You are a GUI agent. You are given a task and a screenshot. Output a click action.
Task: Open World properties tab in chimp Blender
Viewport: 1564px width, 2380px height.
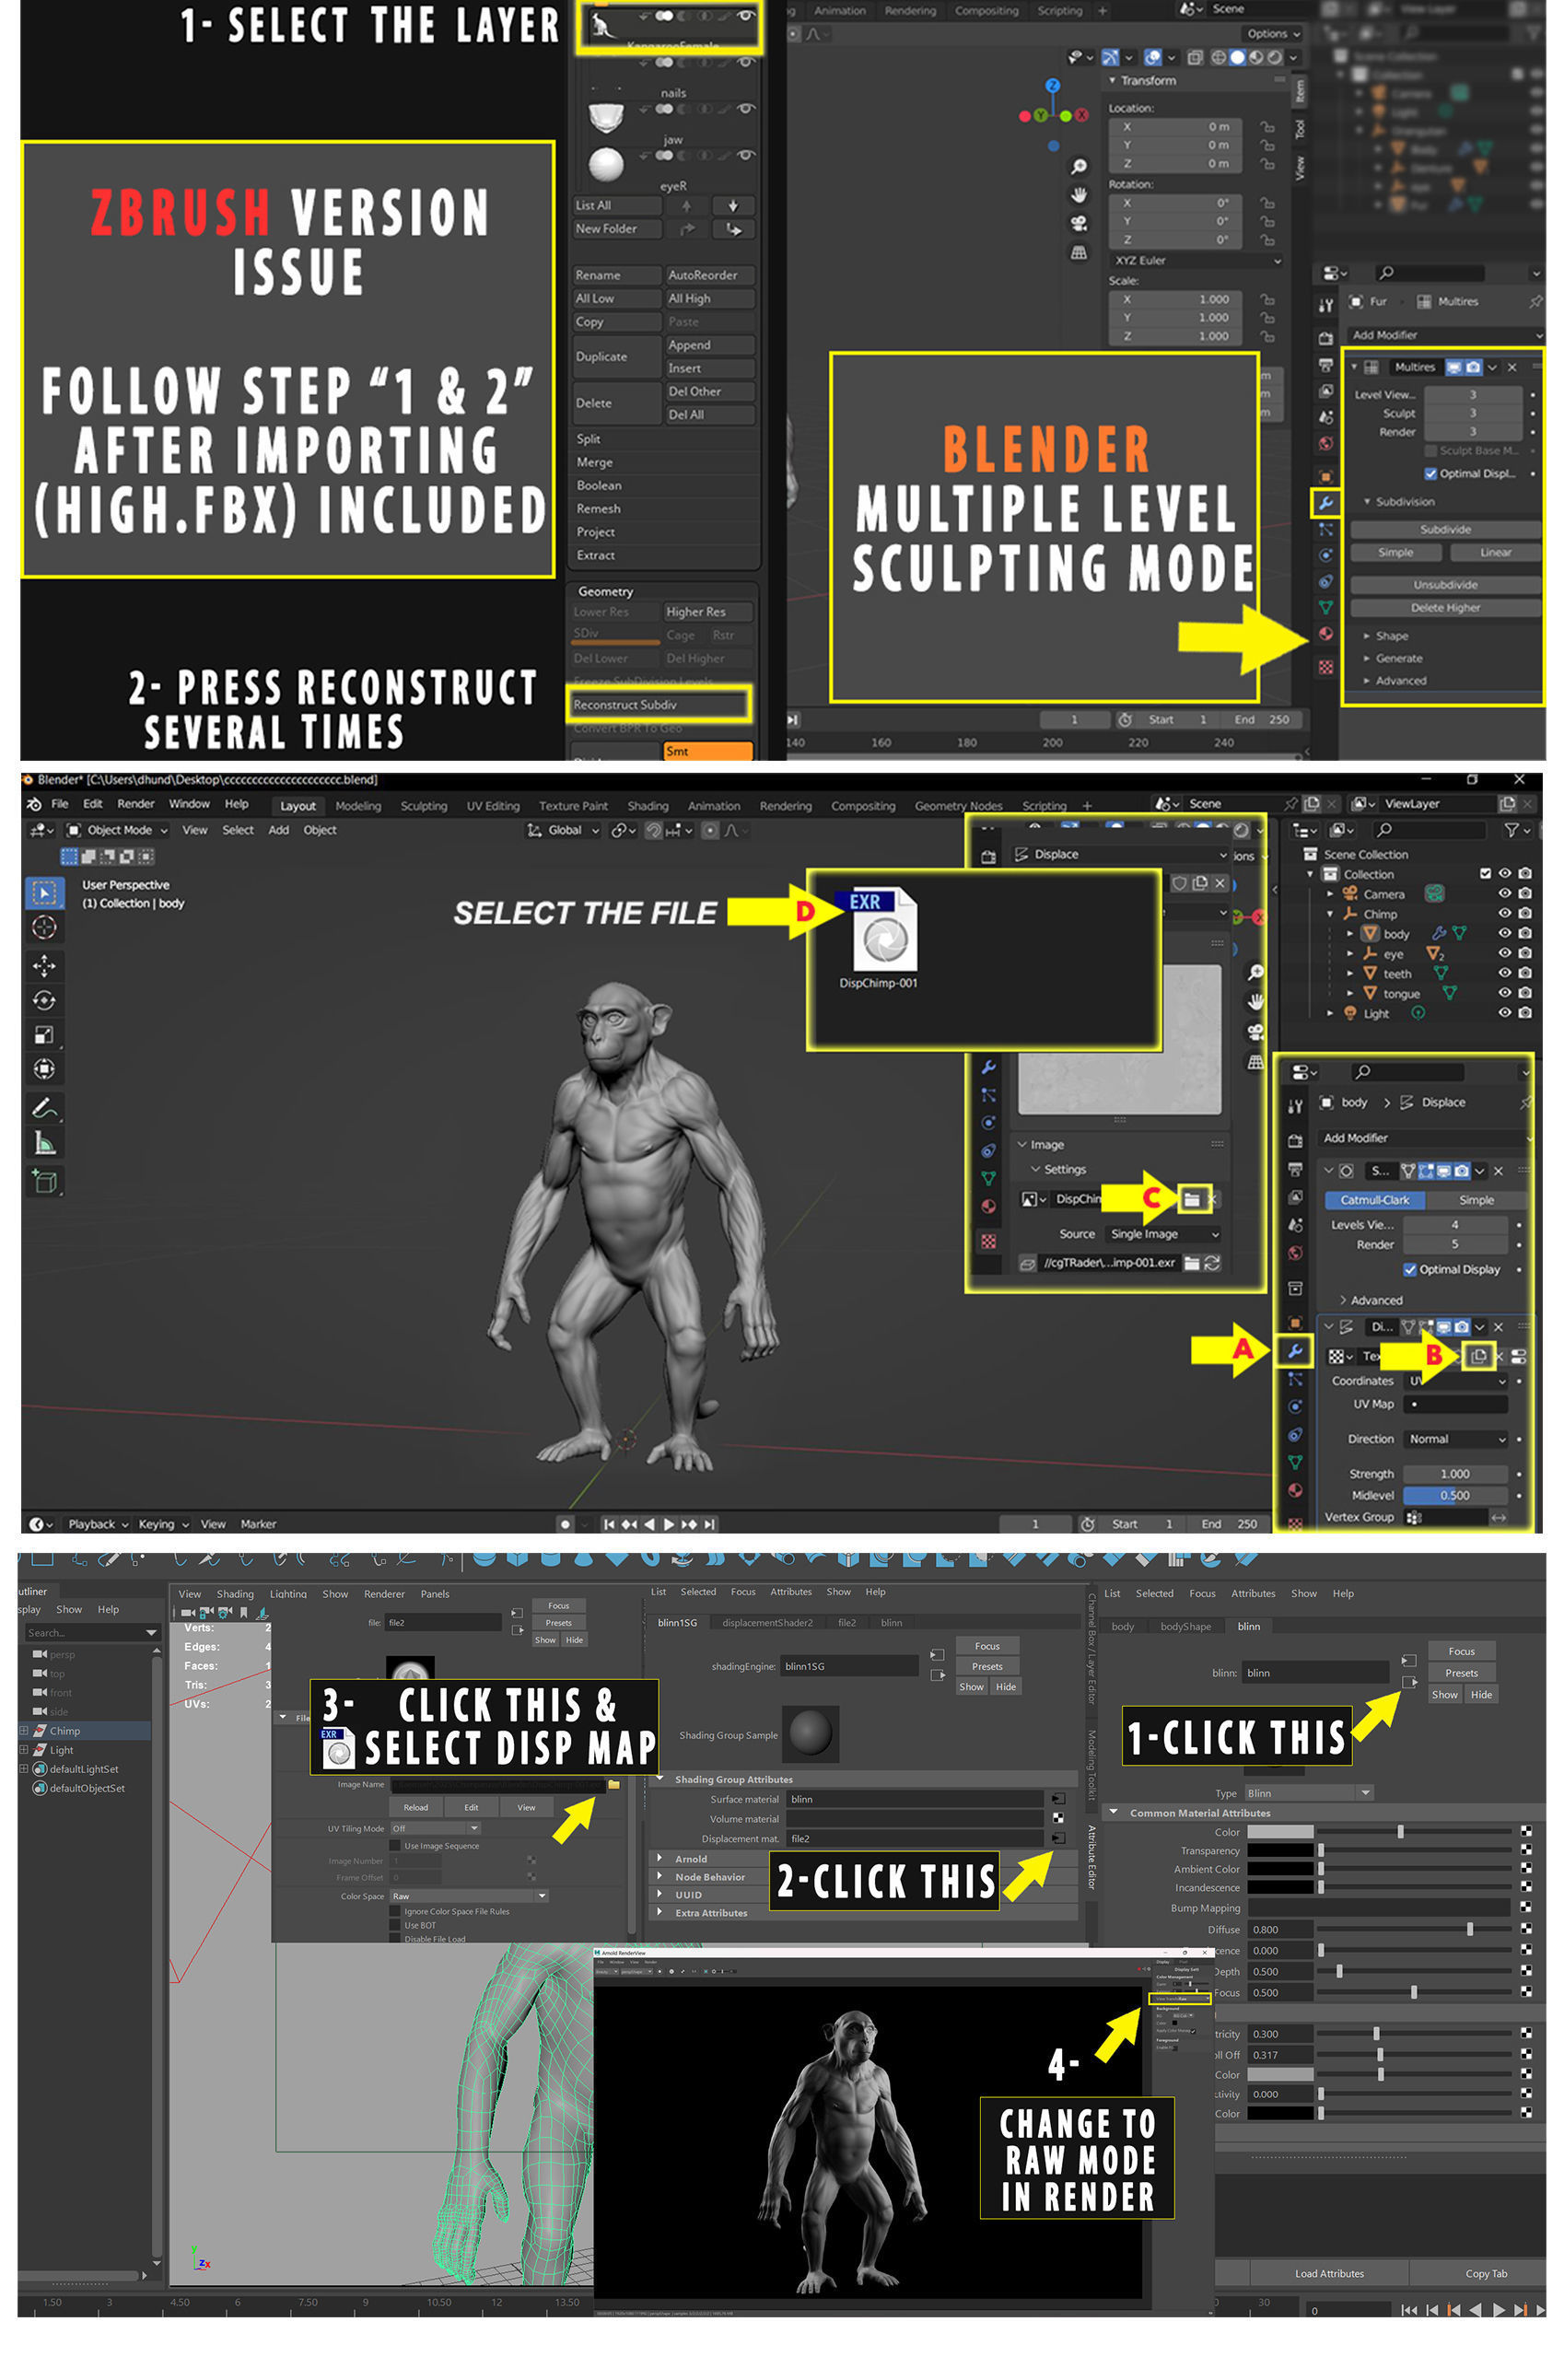(1295, 1253)
